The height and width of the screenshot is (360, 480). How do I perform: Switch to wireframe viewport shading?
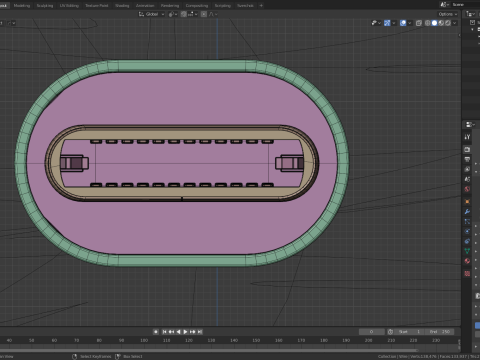click(428, 23)
